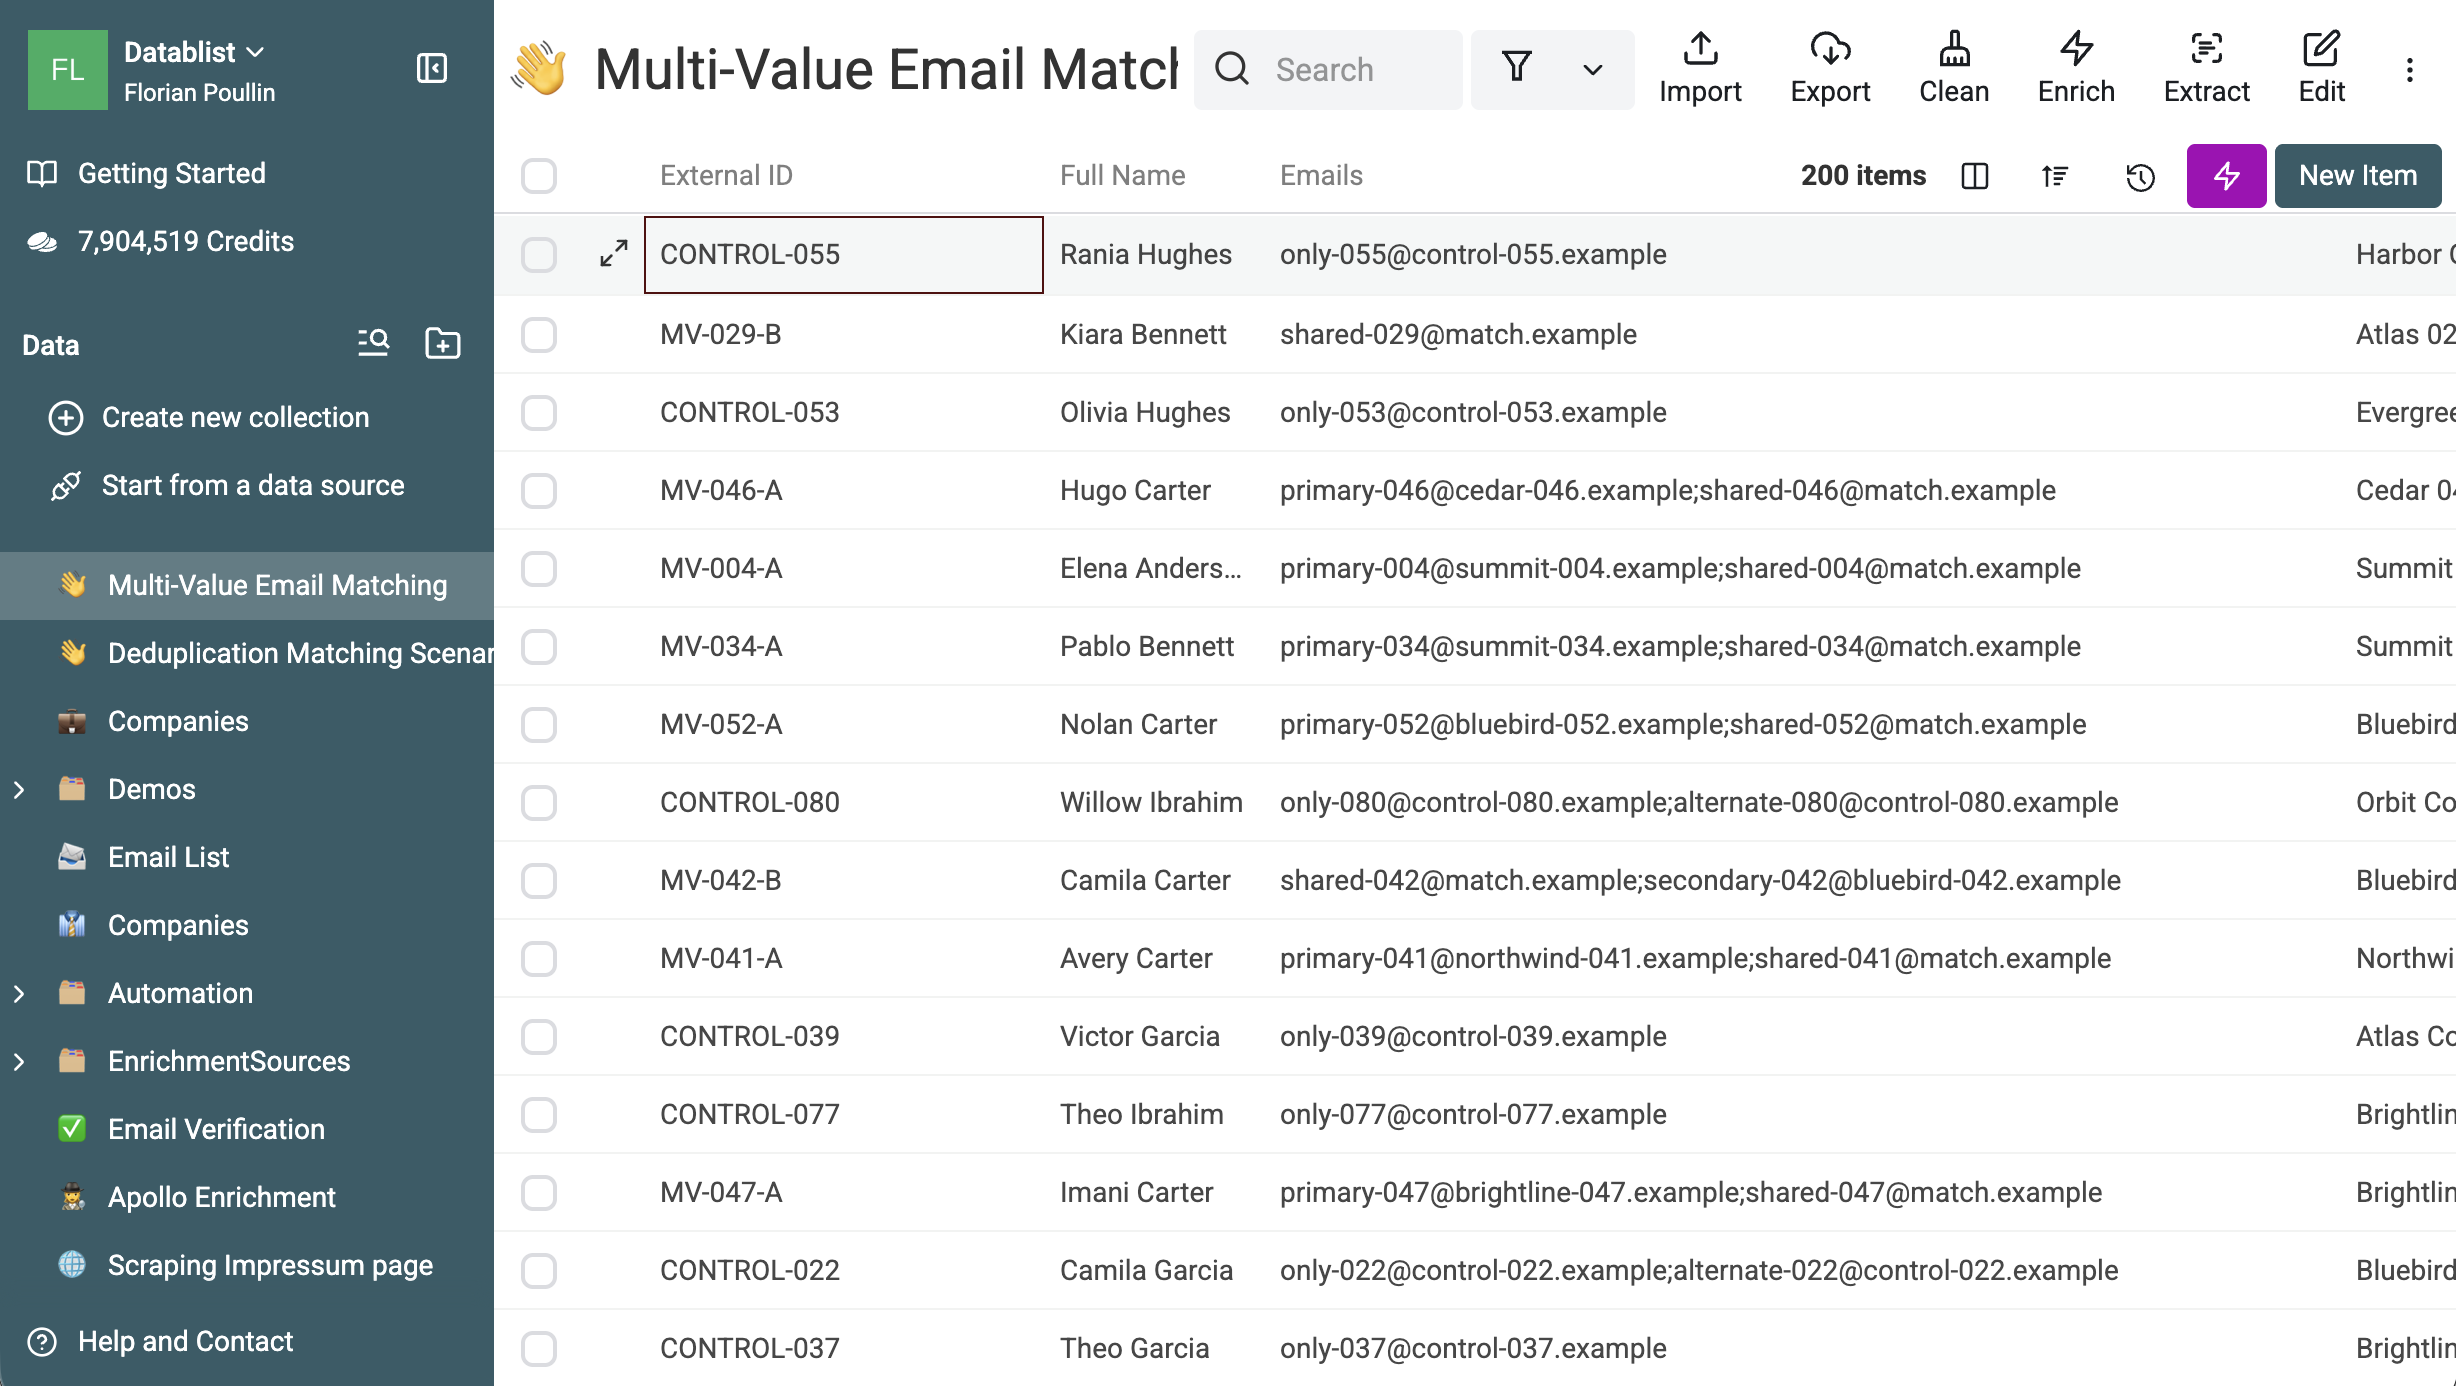This screenshot has width=2456, height=1386.
Task: Check the MV-029-B row checkbox
Action: (539, 334)
